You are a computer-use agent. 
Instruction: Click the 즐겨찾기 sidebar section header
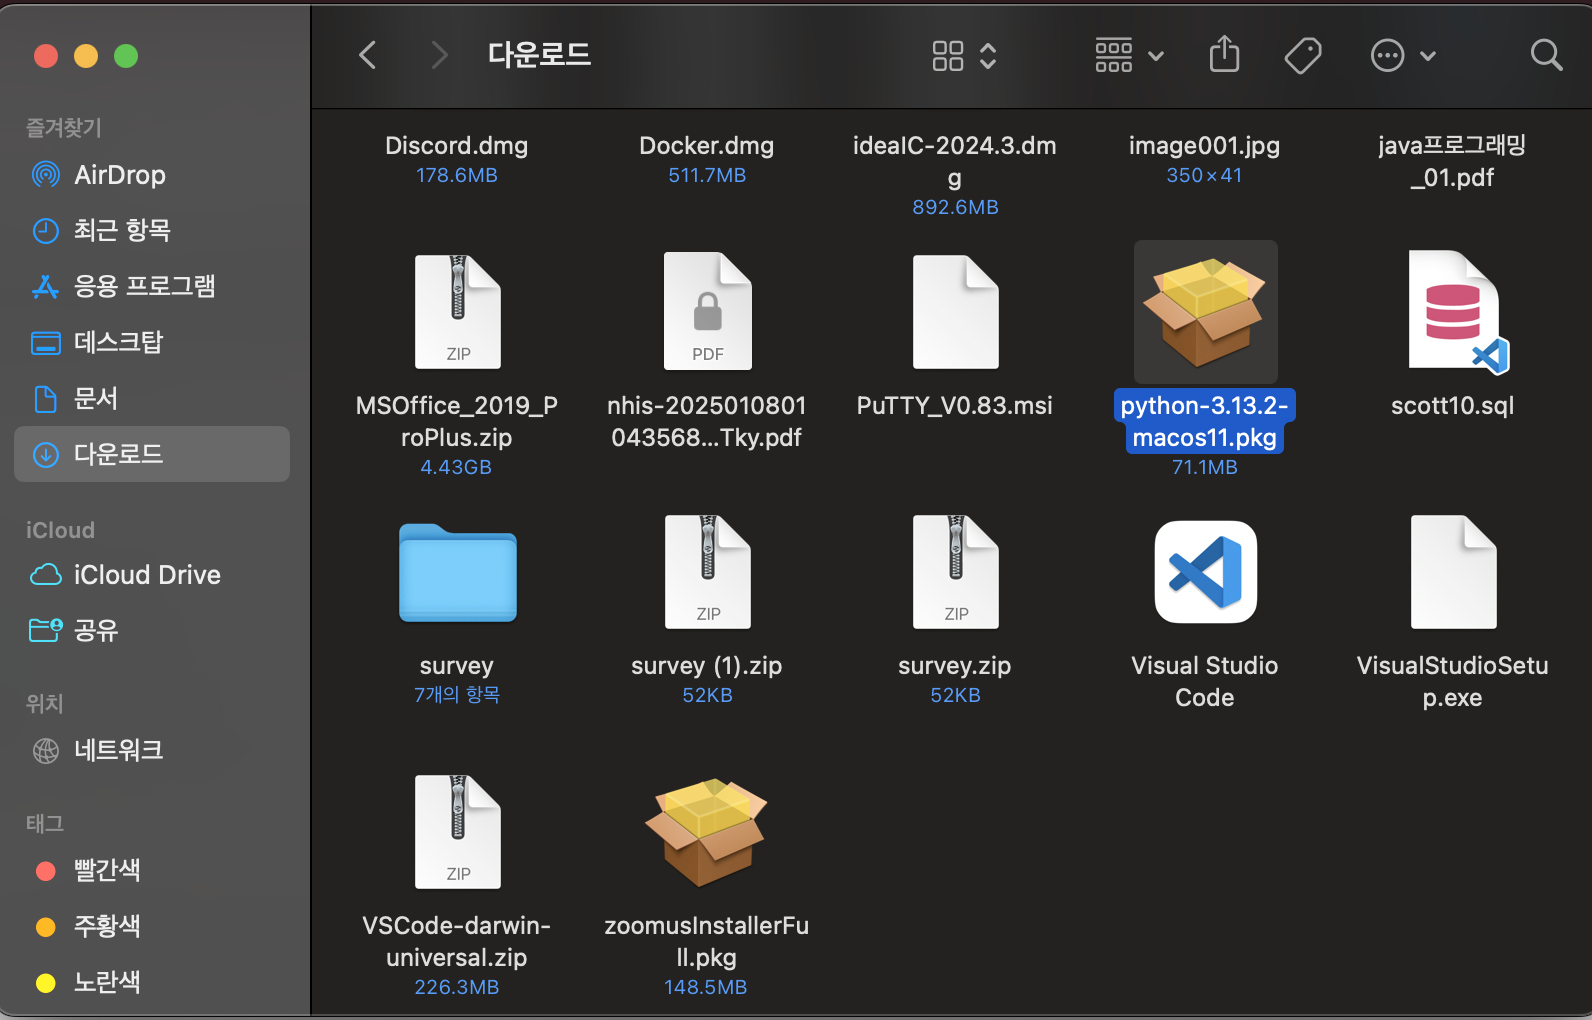64,128
